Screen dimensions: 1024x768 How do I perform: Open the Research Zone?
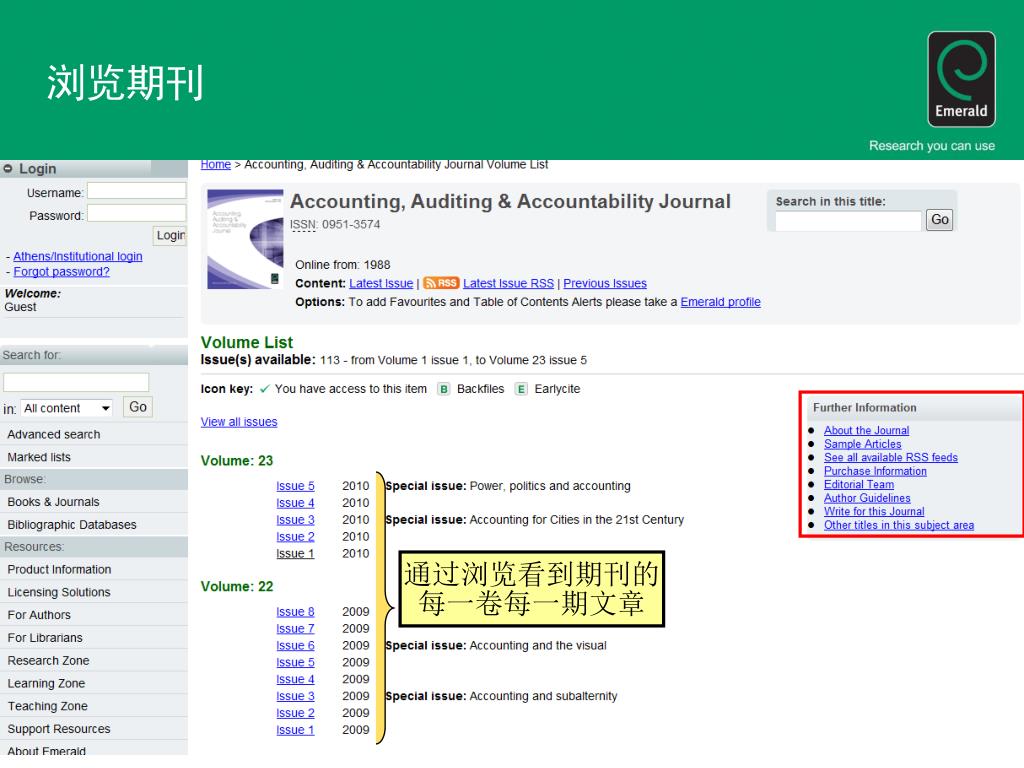point(48,661)
